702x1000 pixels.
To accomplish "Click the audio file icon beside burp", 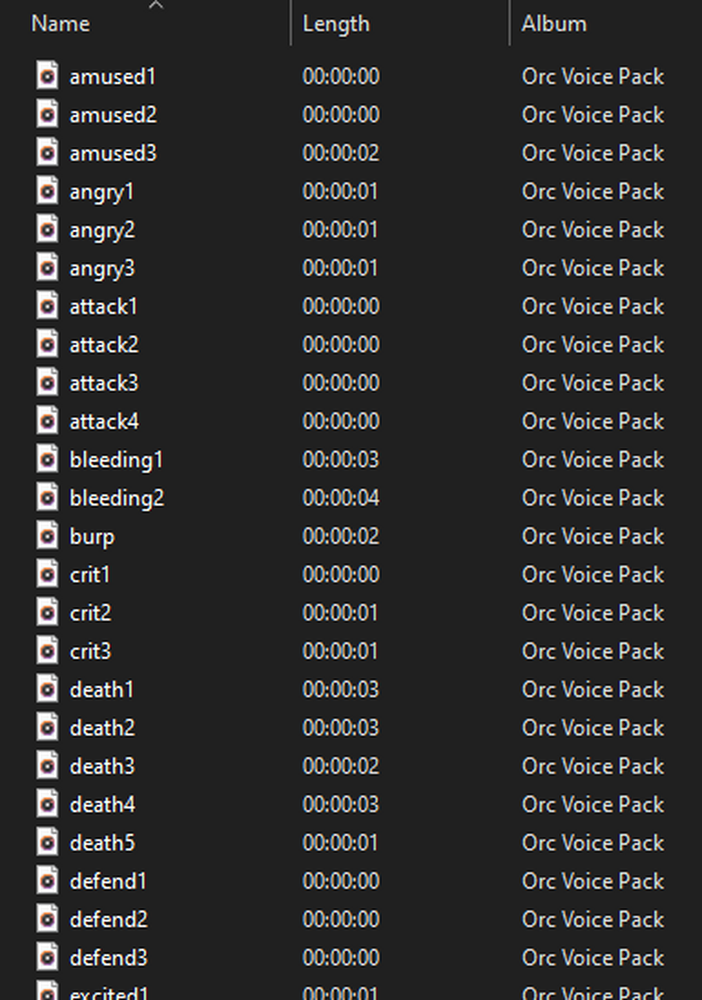I will (x=47, y=536).
